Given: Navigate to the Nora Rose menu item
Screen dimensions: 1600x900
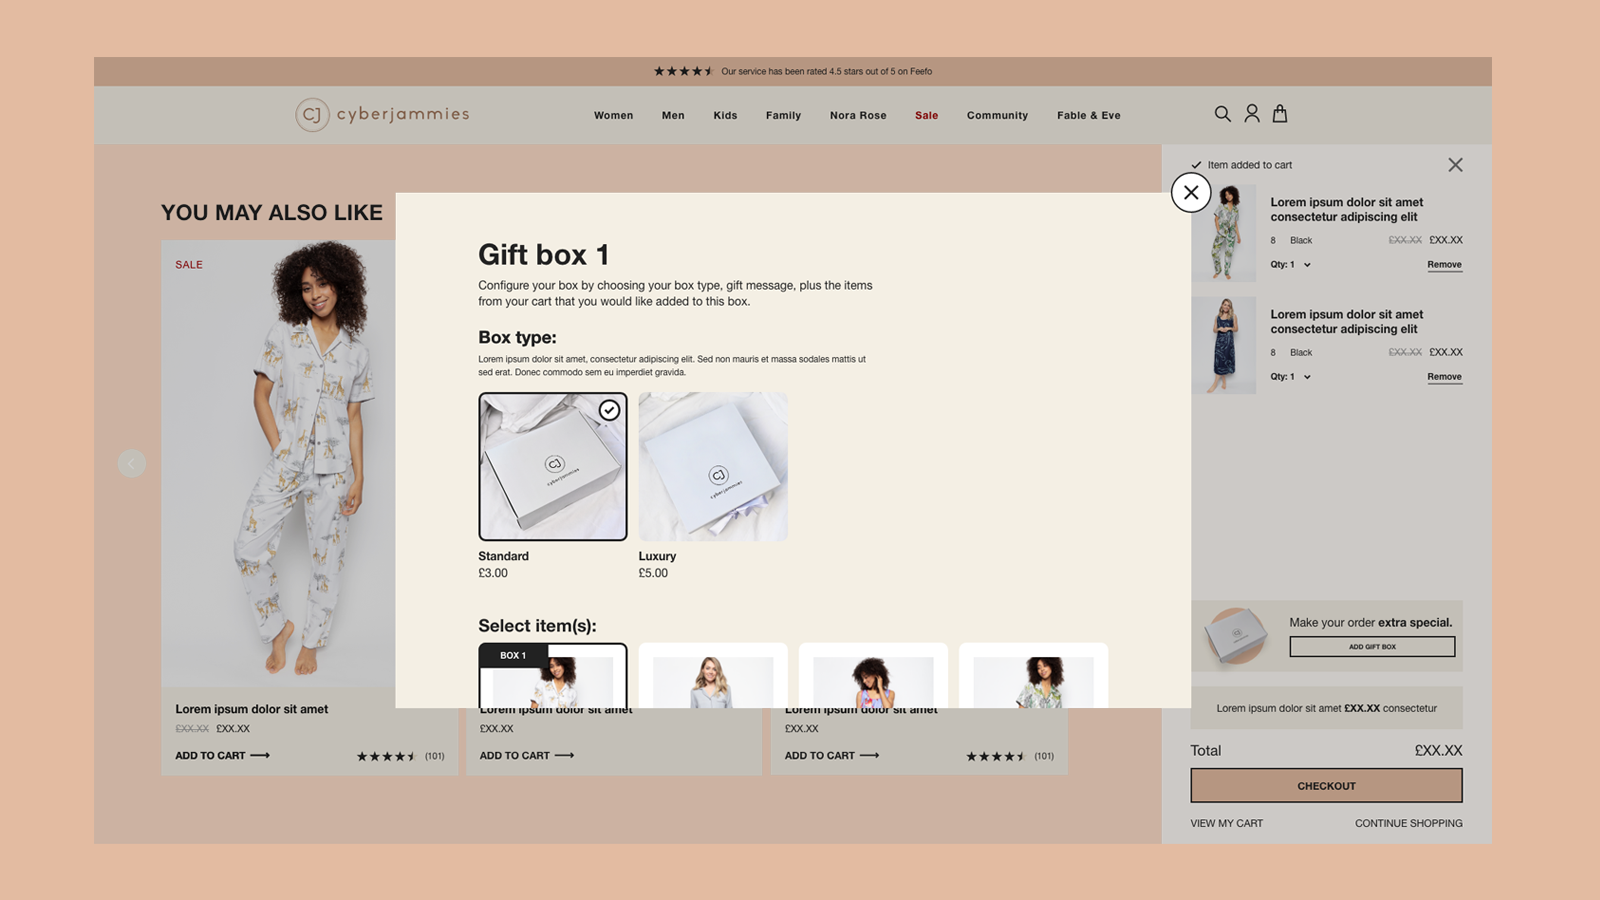Looking at the screenshot, I should pyautogui.click(x=857, y=115).
